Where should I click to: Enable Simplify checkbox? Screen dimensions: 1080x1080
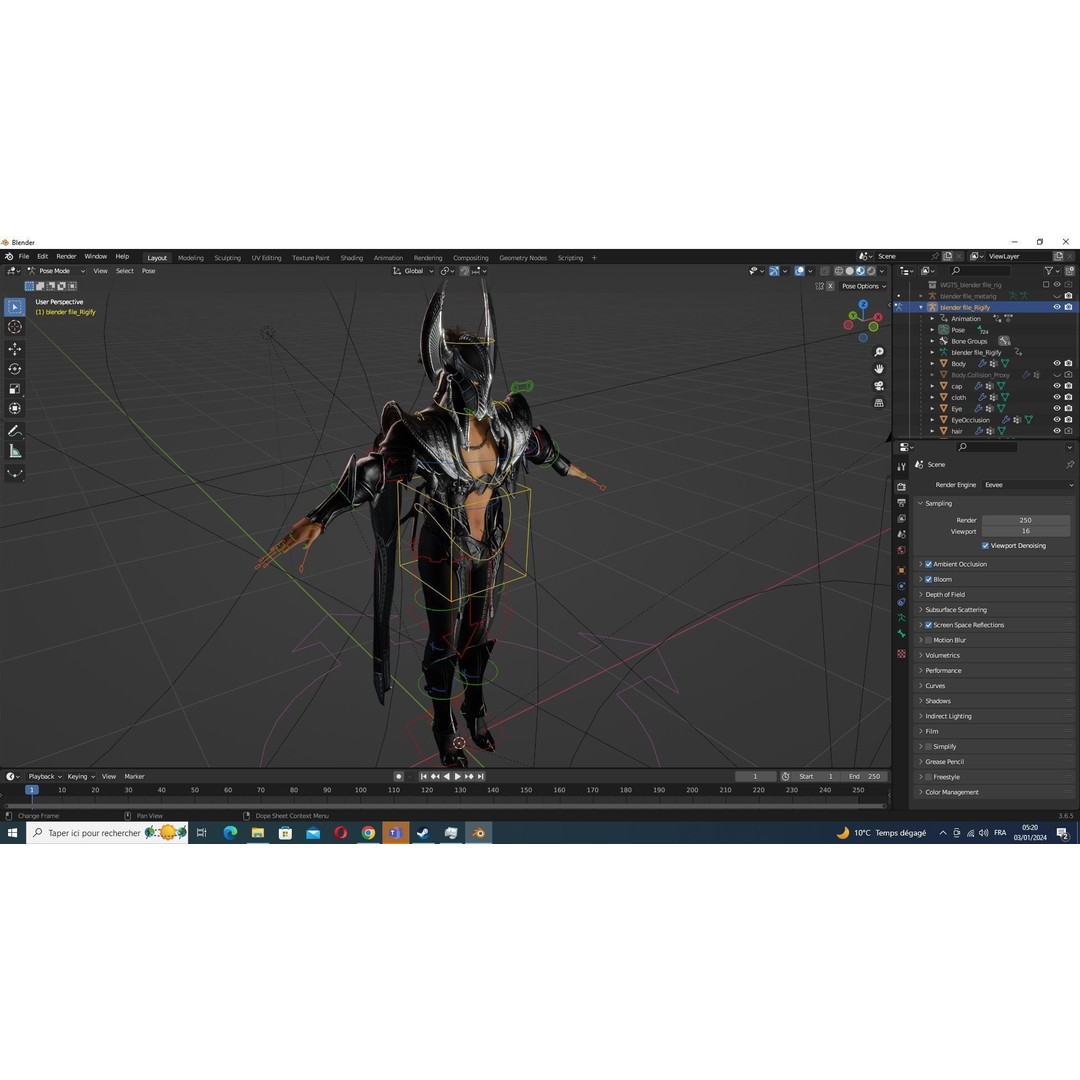coord(928,747)
